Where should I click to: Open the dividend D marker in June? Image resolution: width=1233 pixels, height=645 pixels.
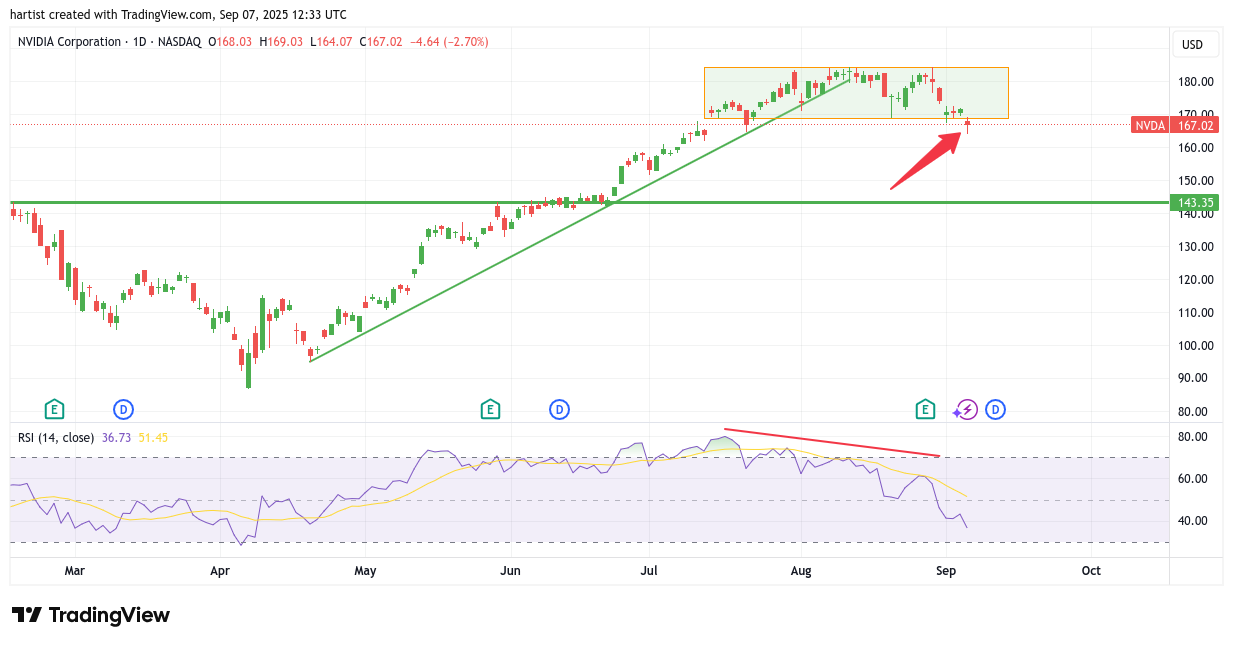559,409
